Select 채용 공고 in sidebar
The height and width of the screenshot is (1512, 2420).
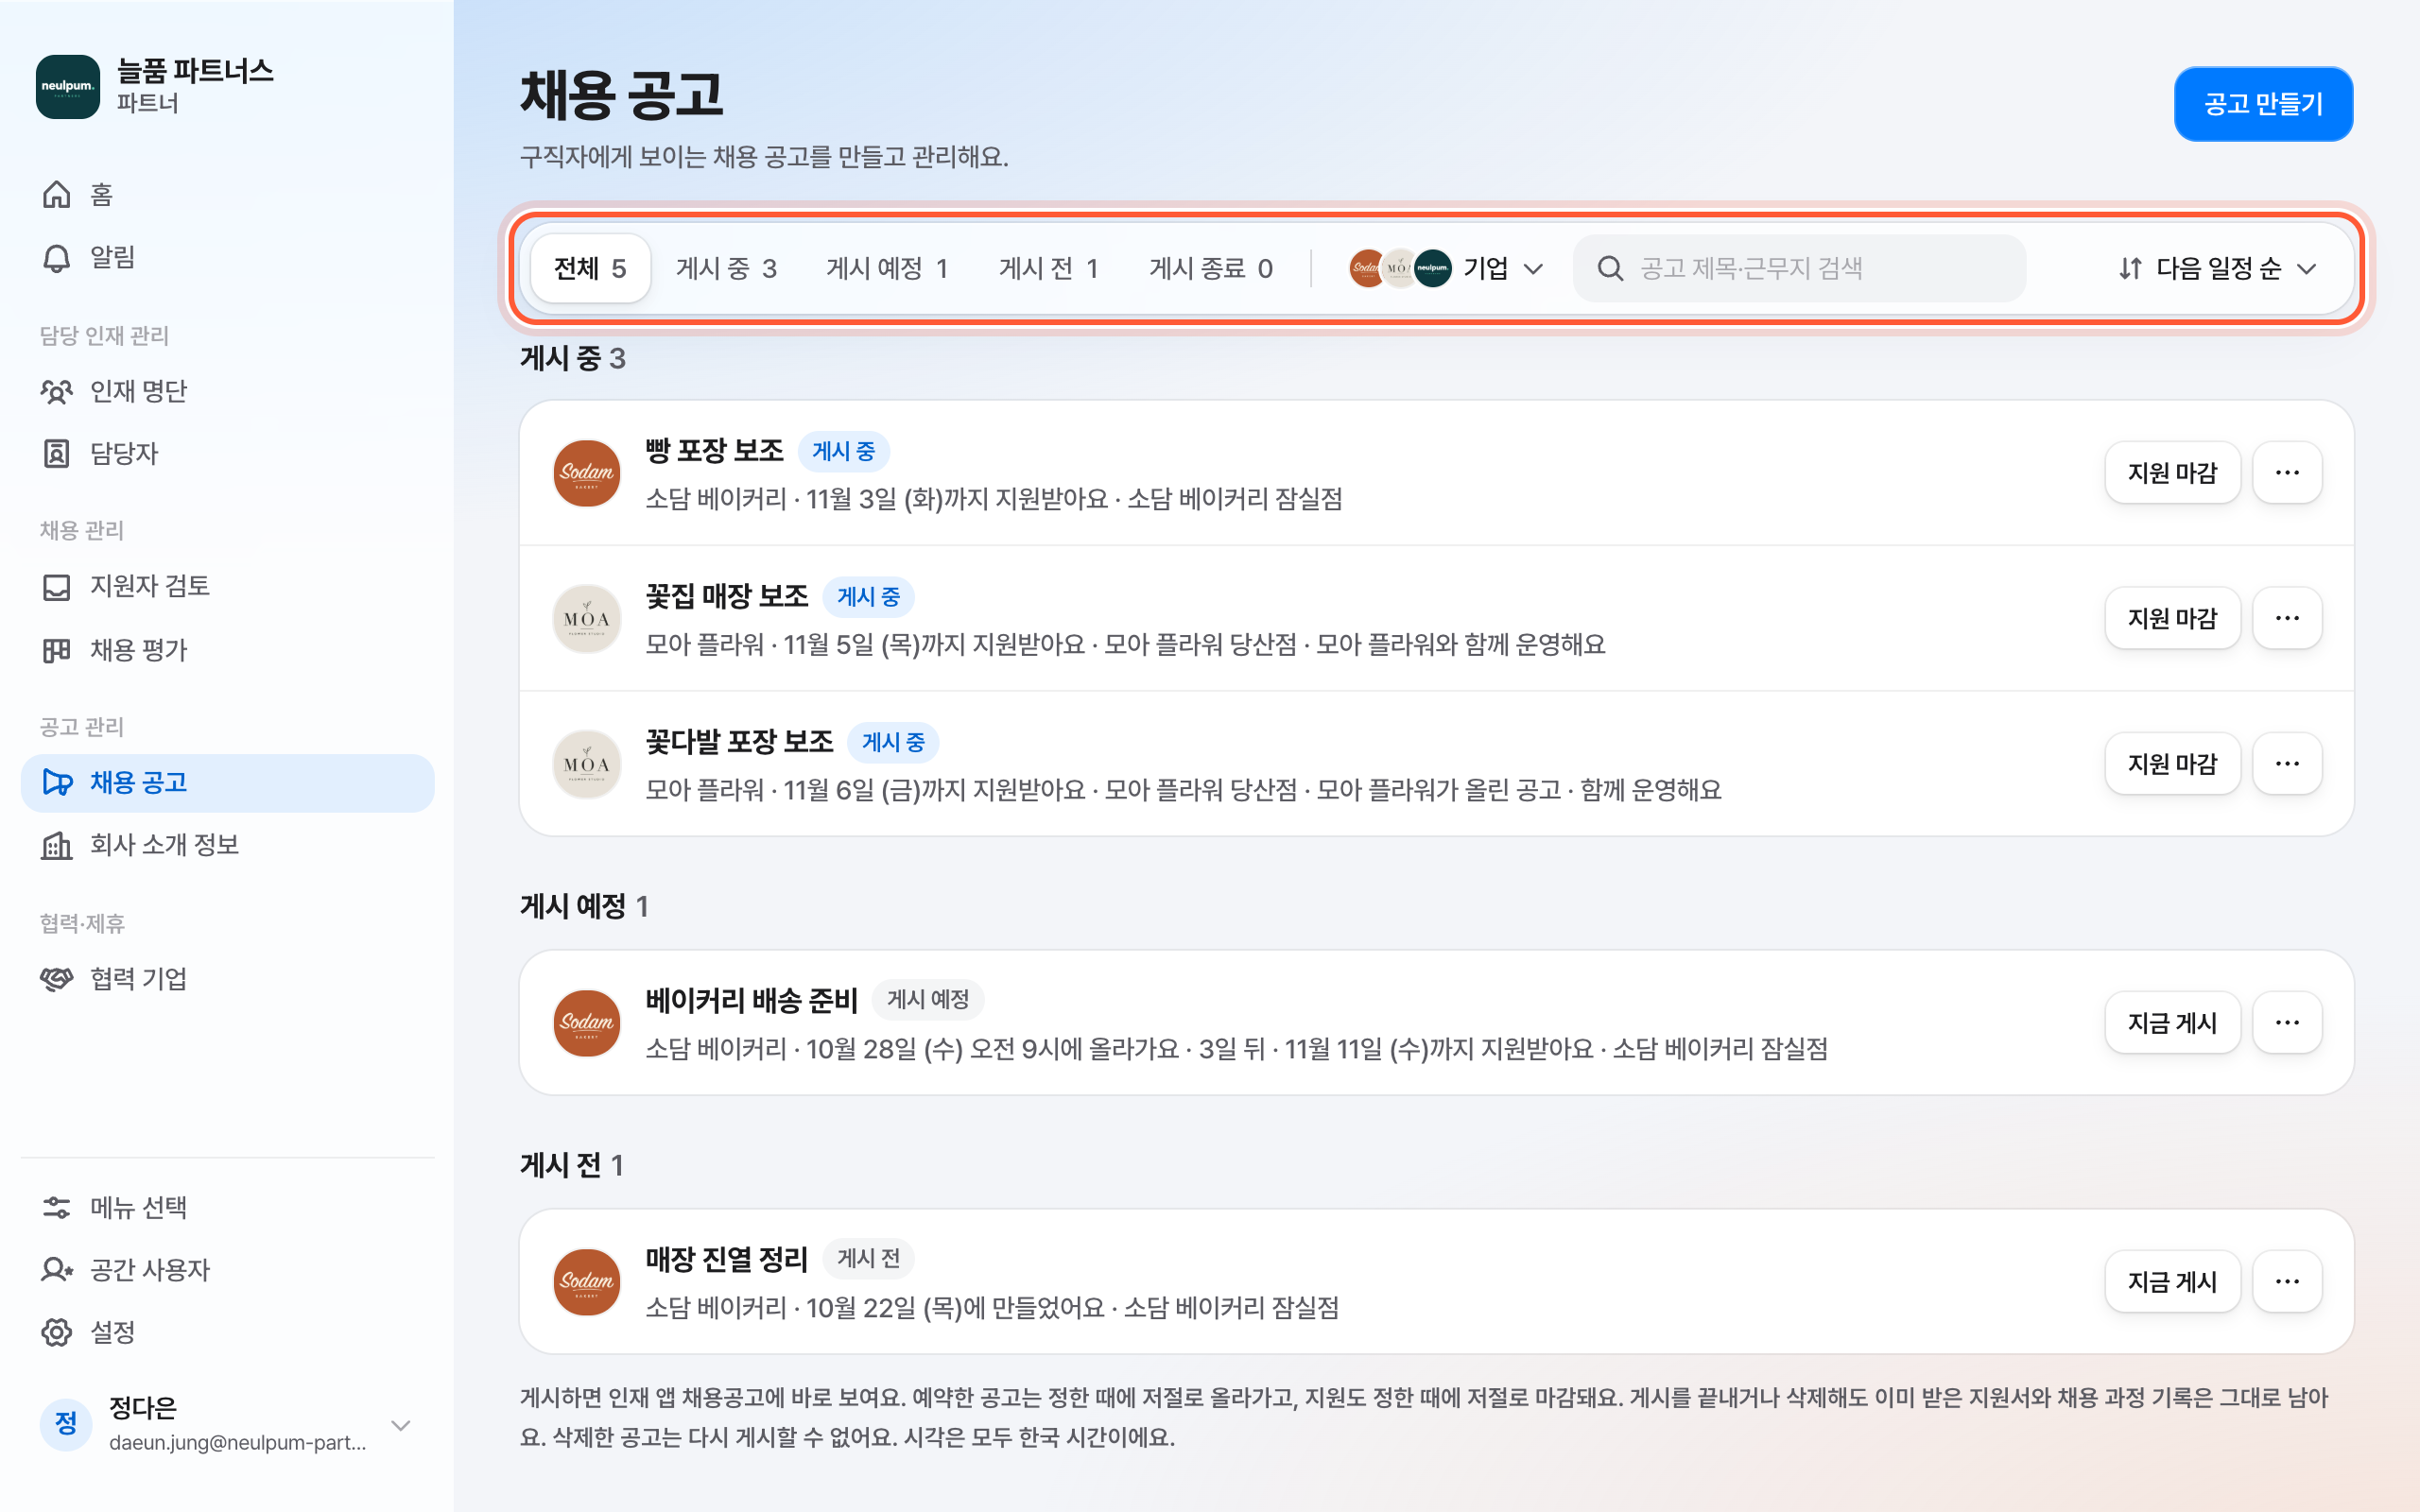click(227, 782)
